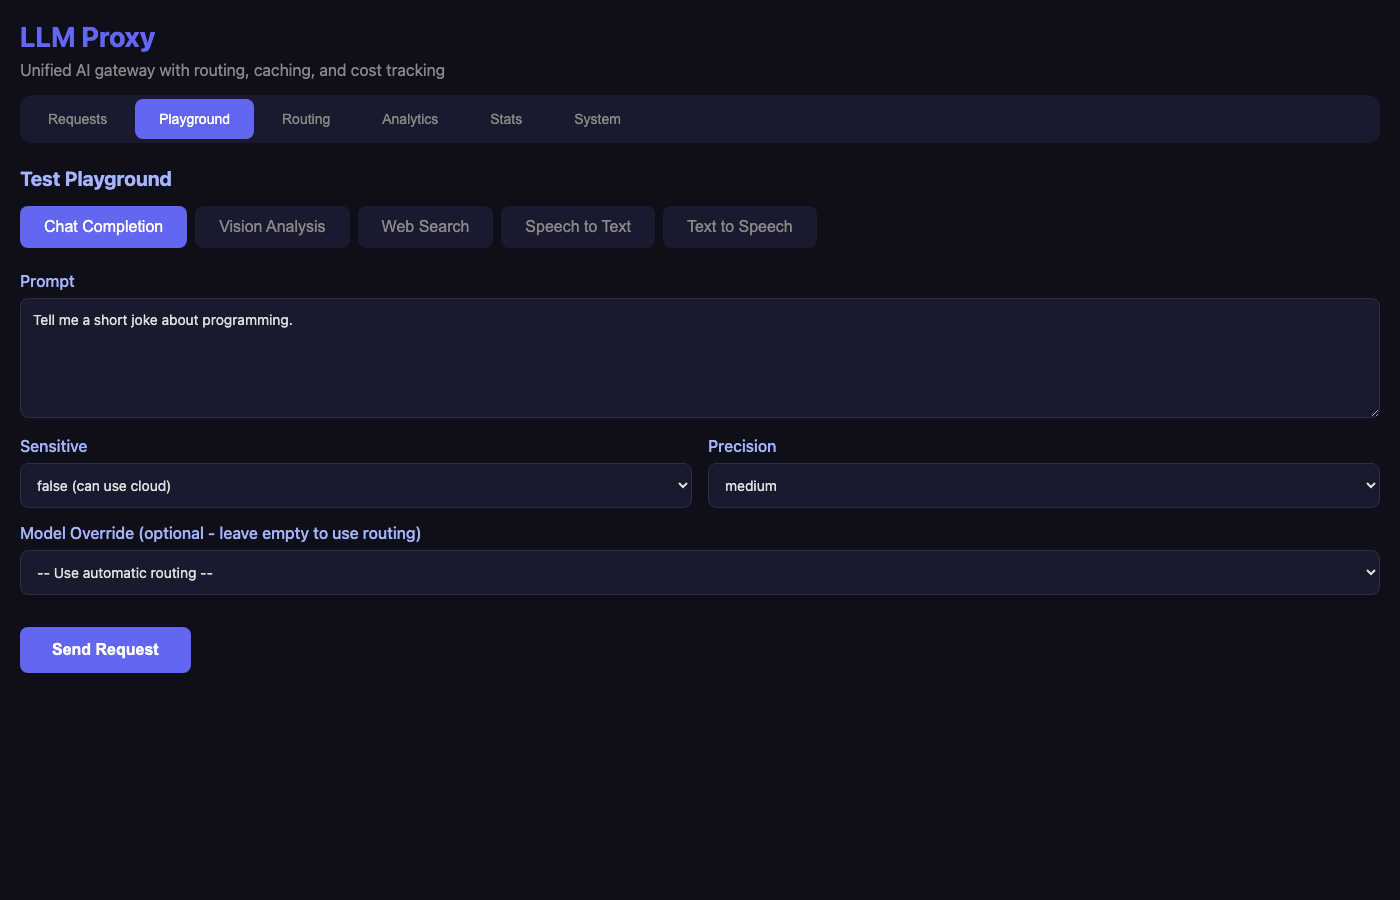
Task: Go to the Analytics tab
Action: pyautogui.click(x=410, y=119)
